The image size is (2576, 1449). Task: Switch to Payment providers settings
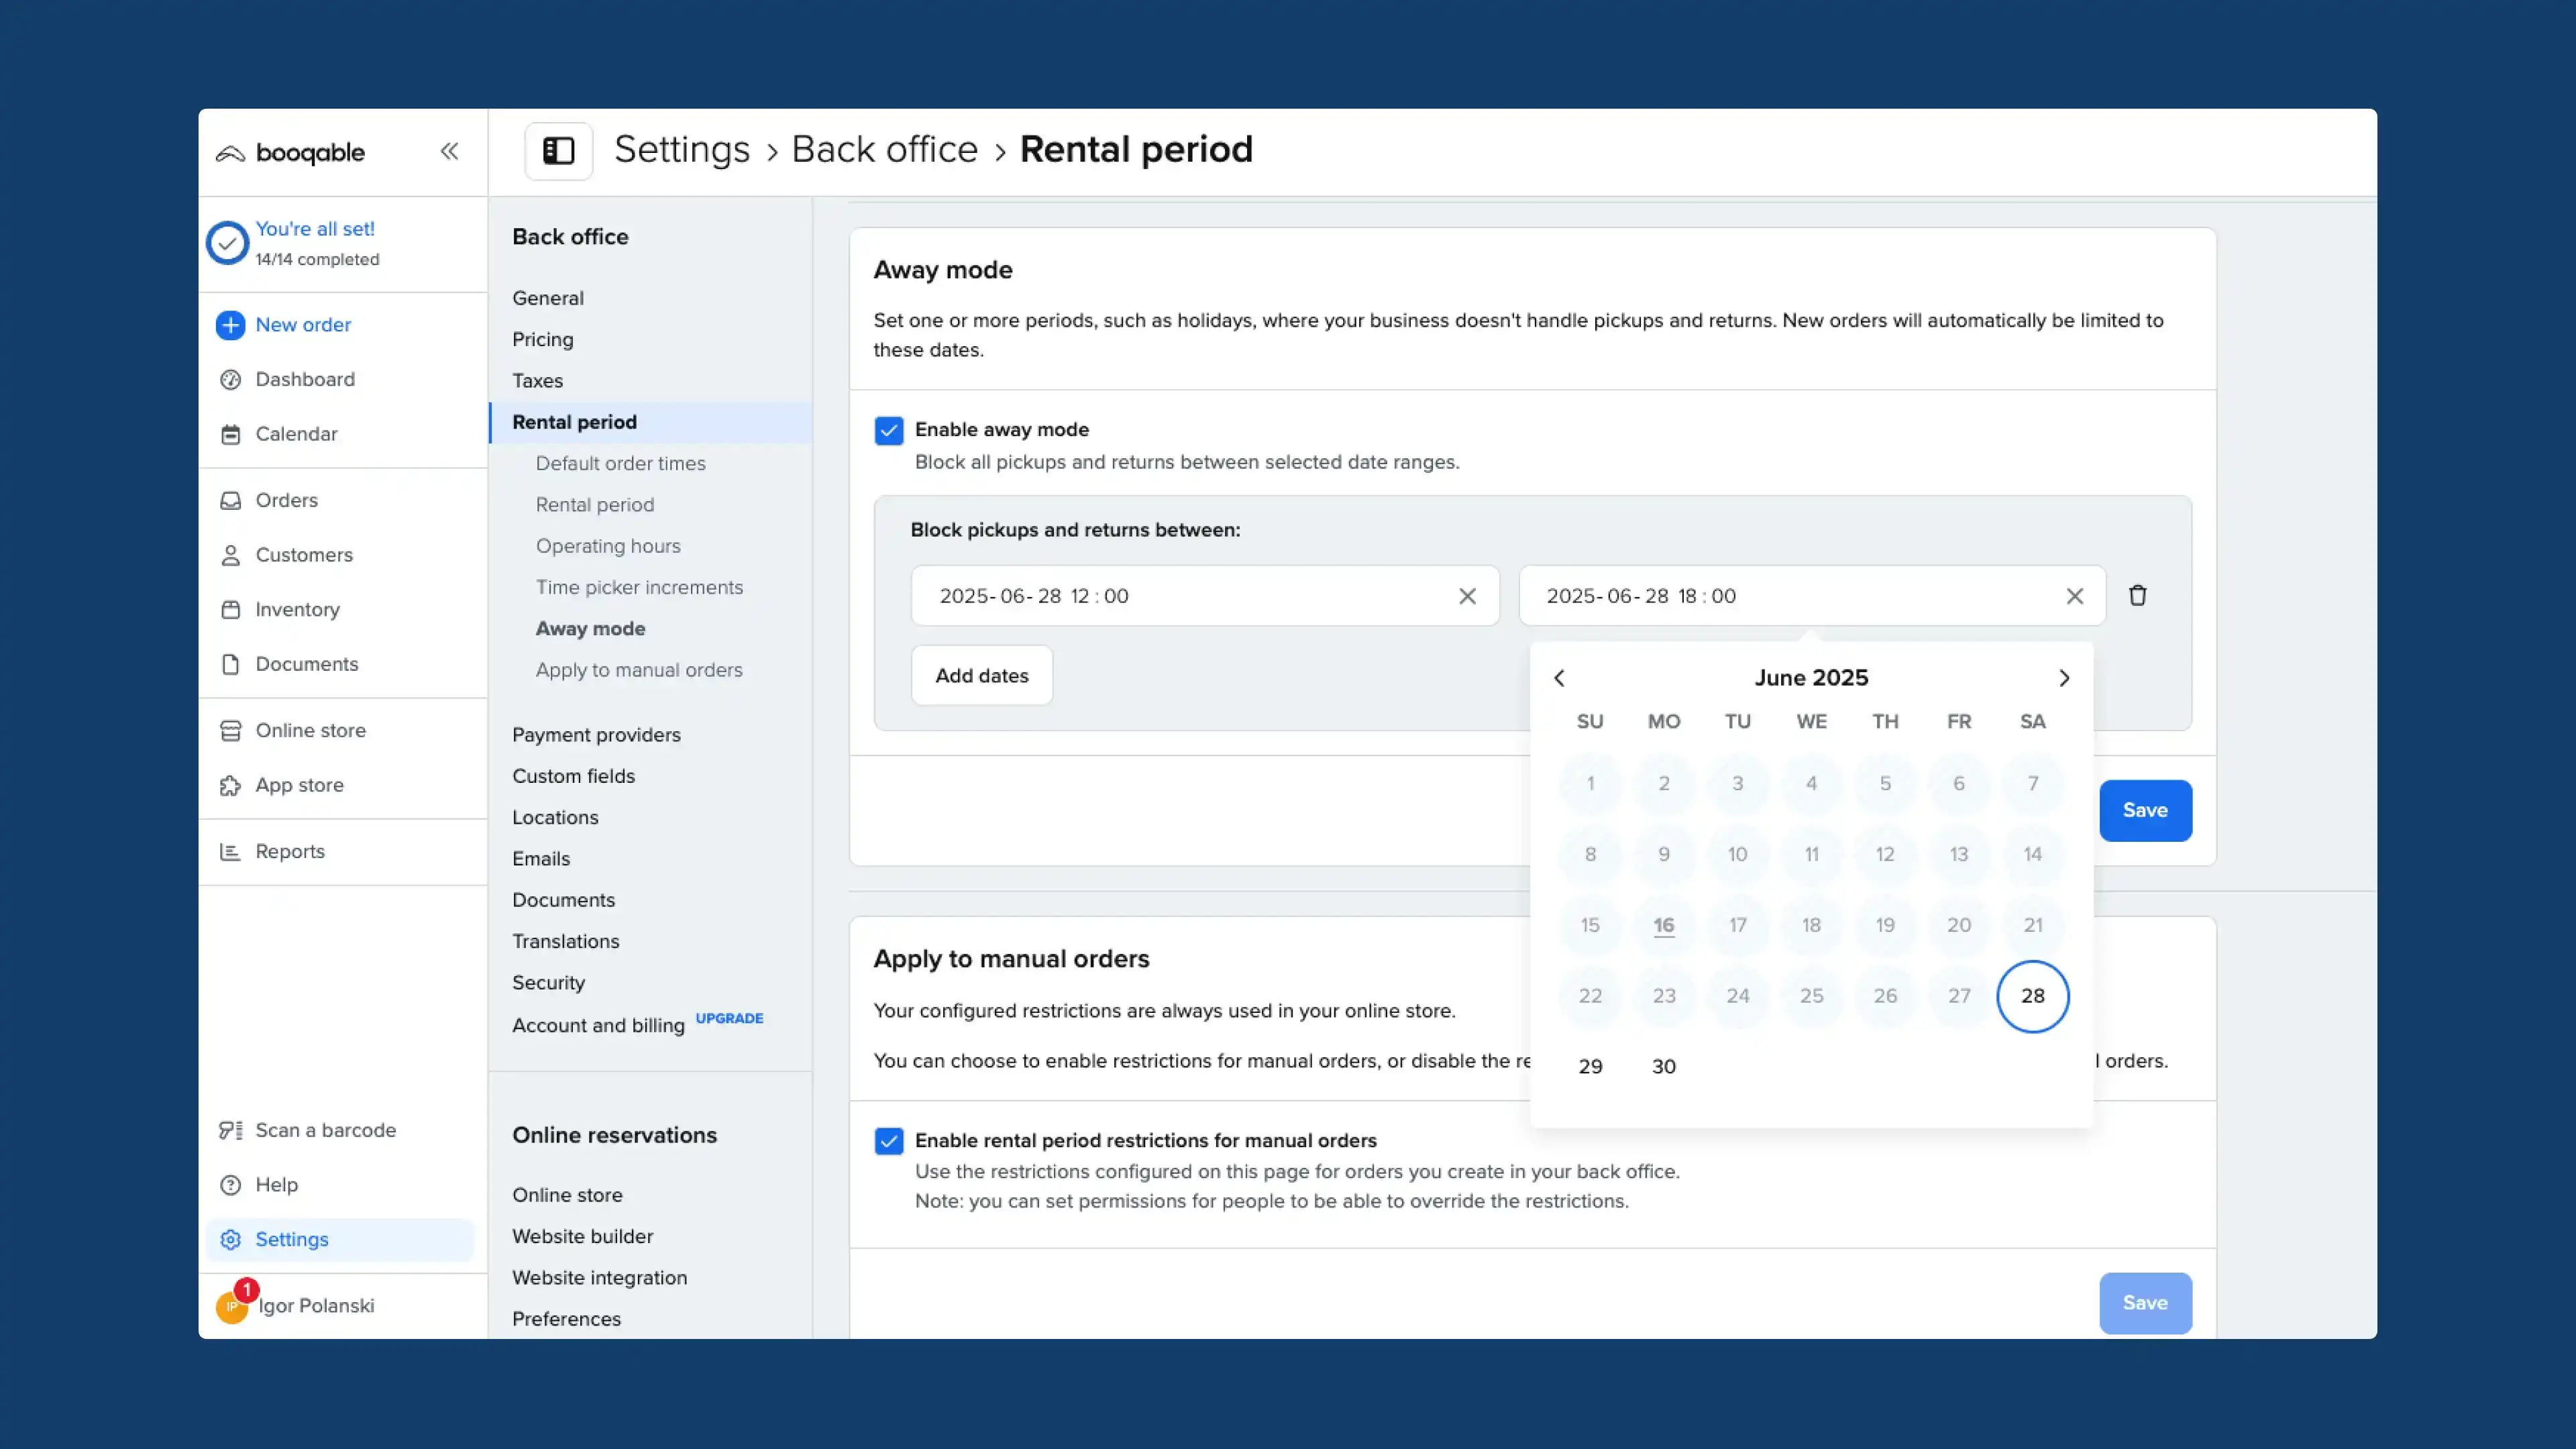[x=596, y=734]
